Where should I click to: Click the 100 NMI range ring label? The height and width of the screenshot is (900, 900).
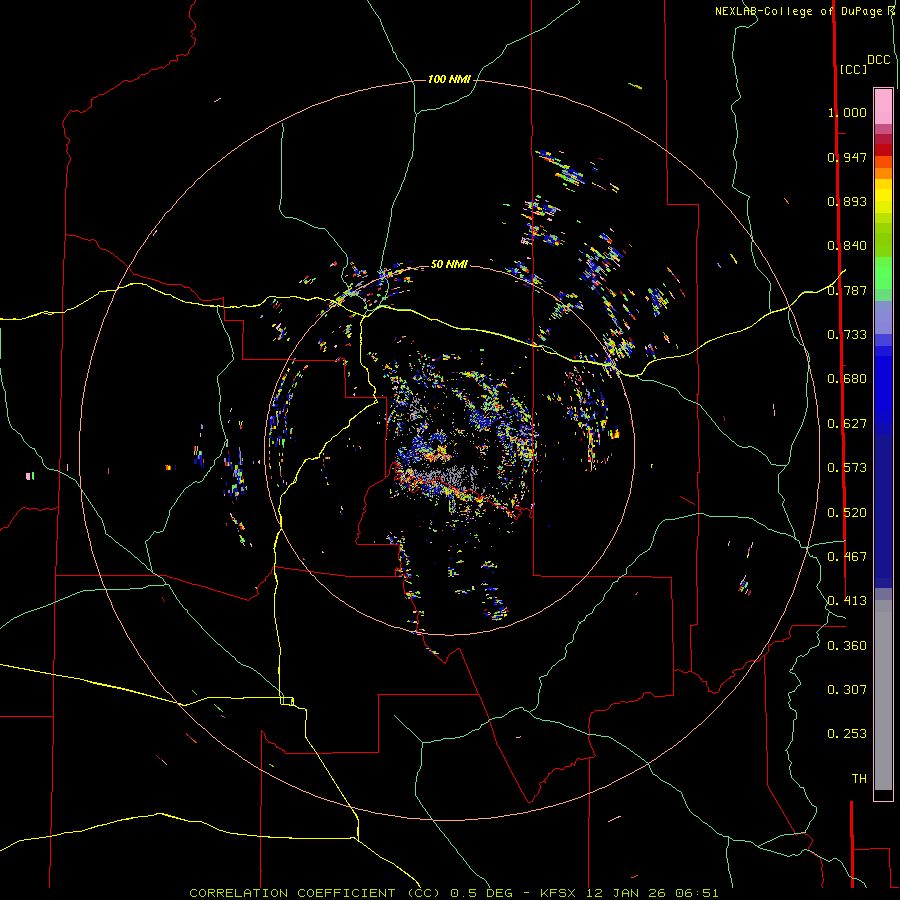(x=449, y=79)
